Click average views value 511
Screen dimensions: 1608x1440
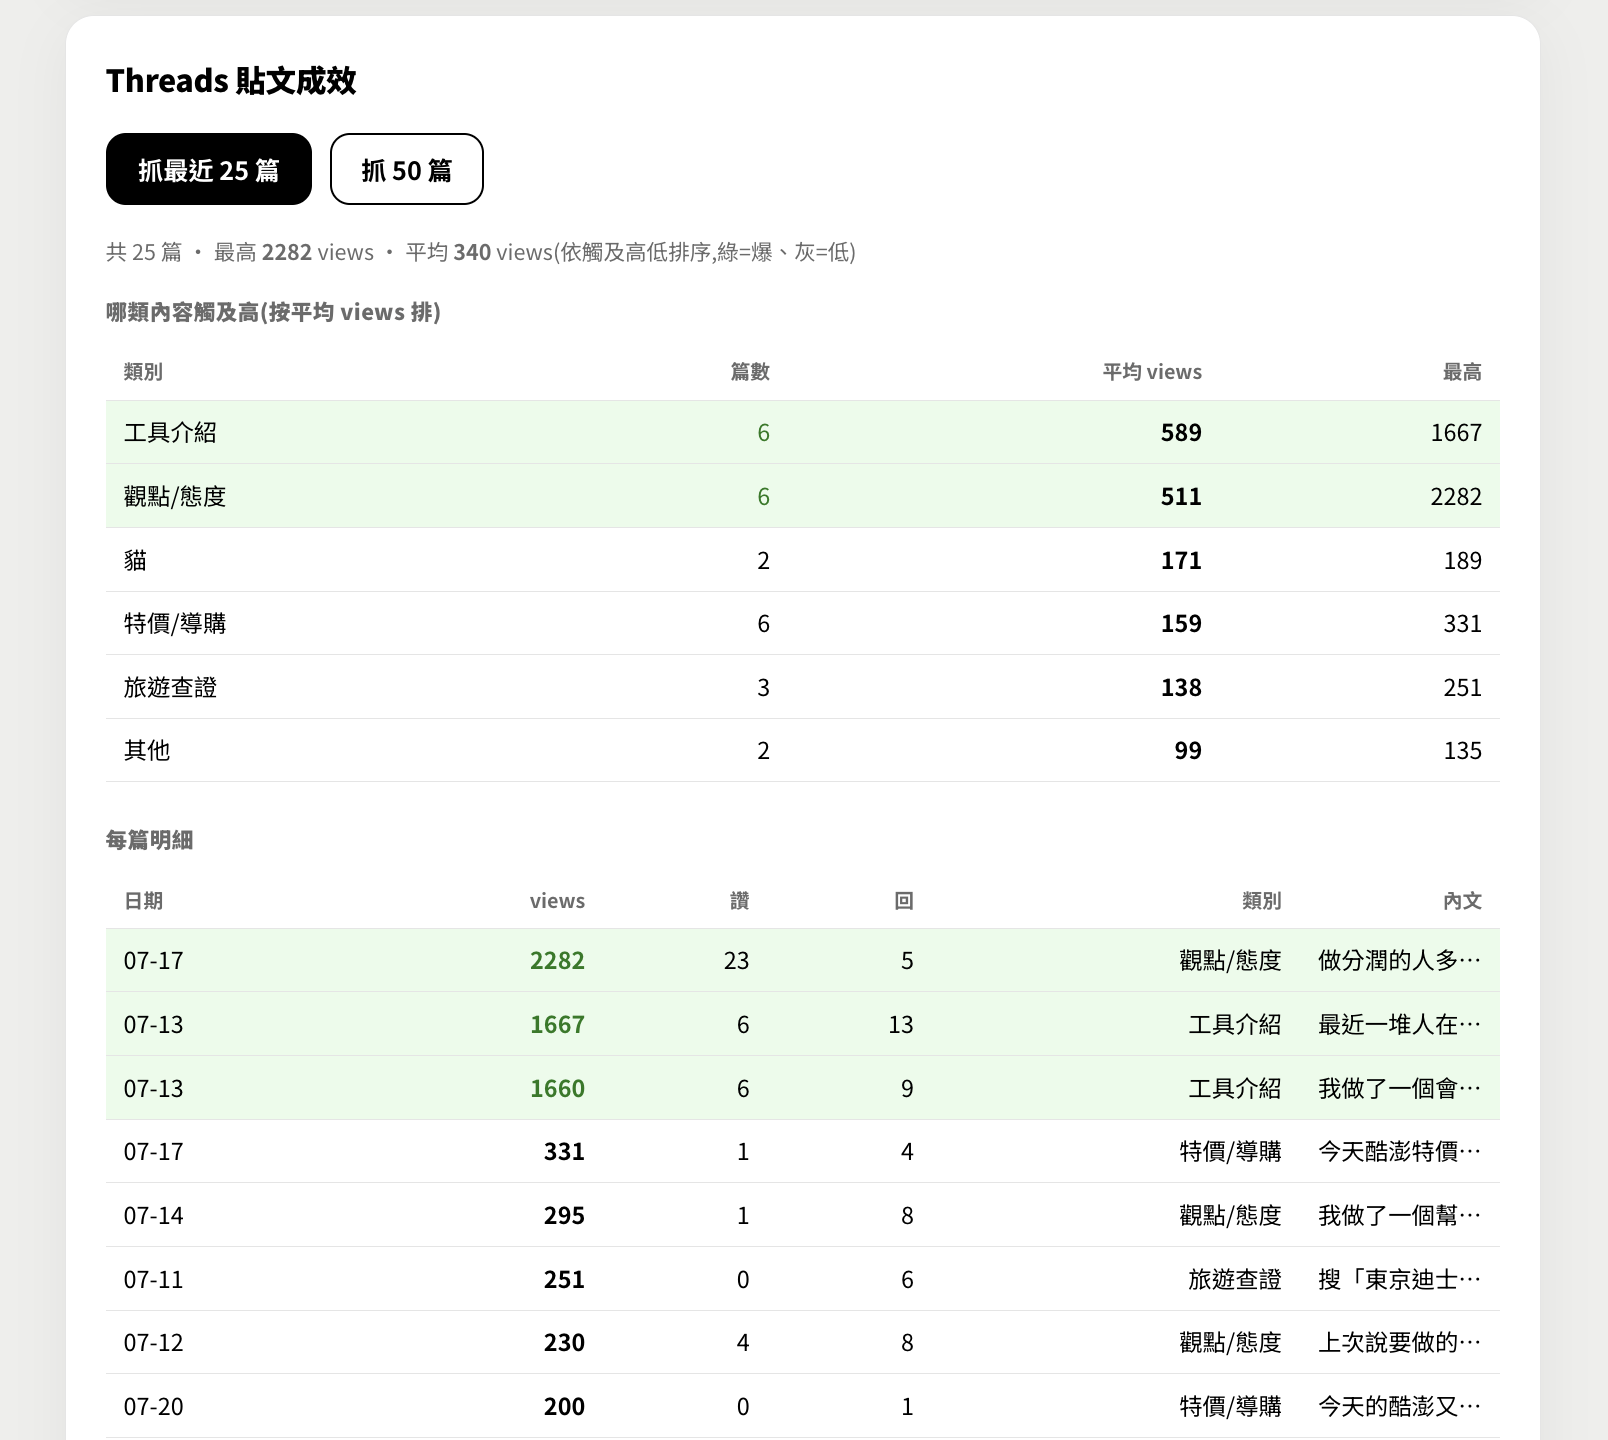pyautogui.click(x=1181, y=496)
